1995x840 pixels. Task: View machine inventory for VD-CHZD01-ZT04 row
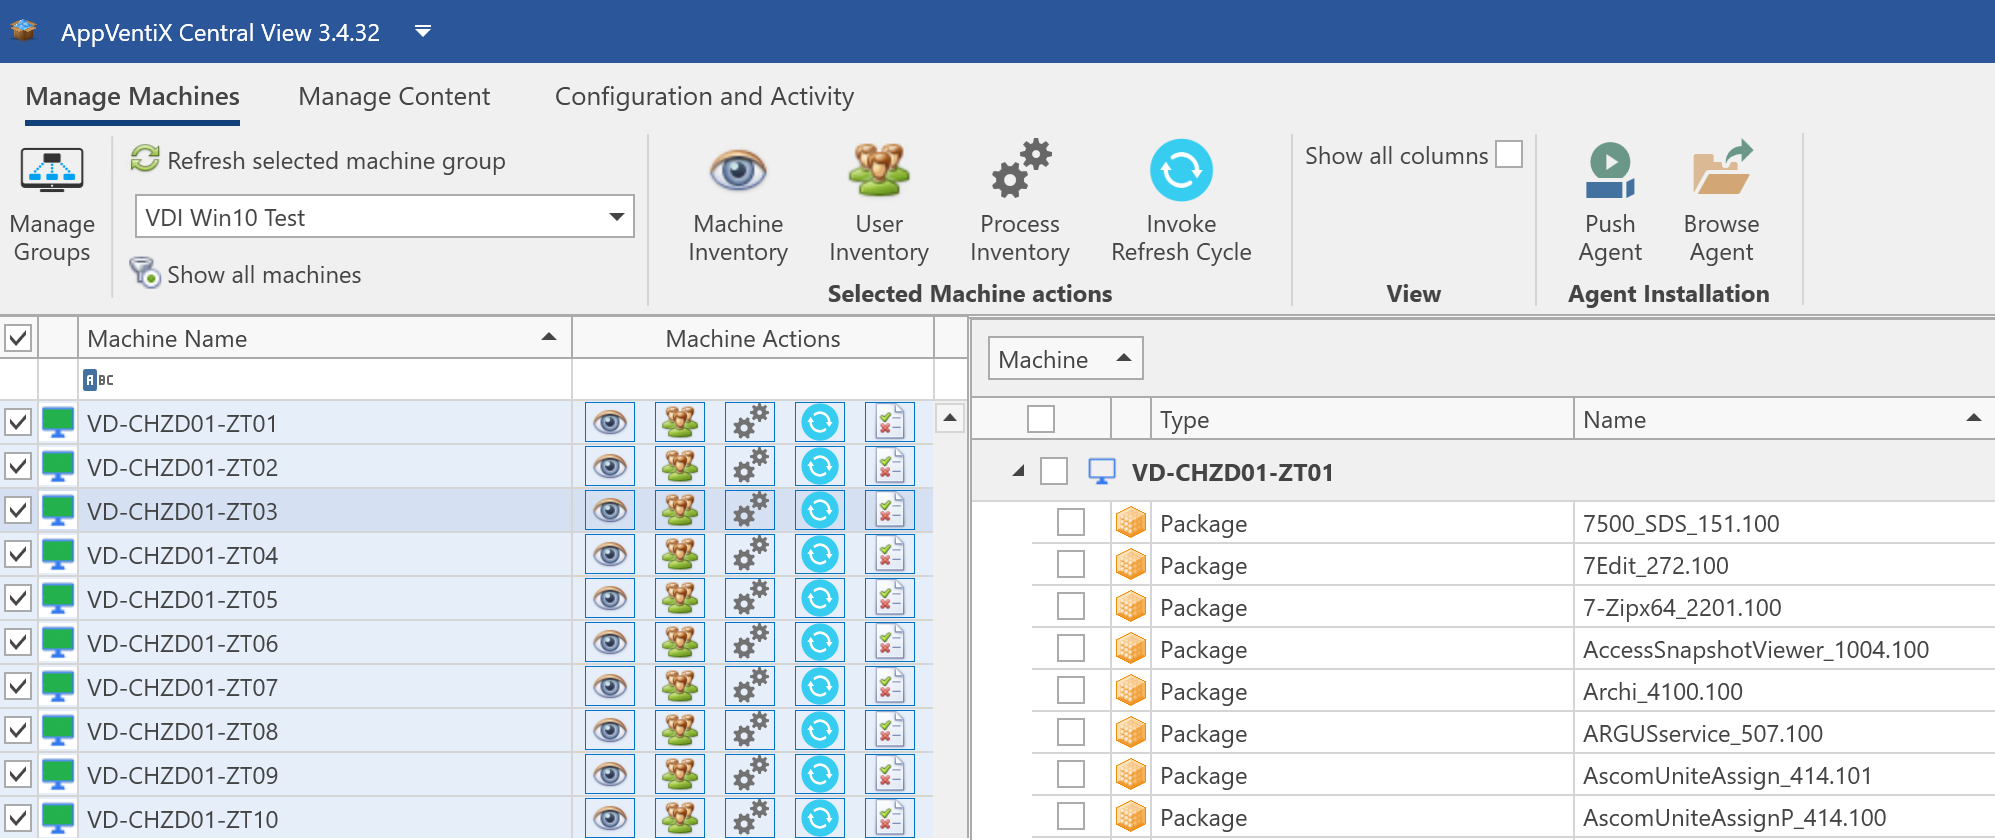pos(610,555)
